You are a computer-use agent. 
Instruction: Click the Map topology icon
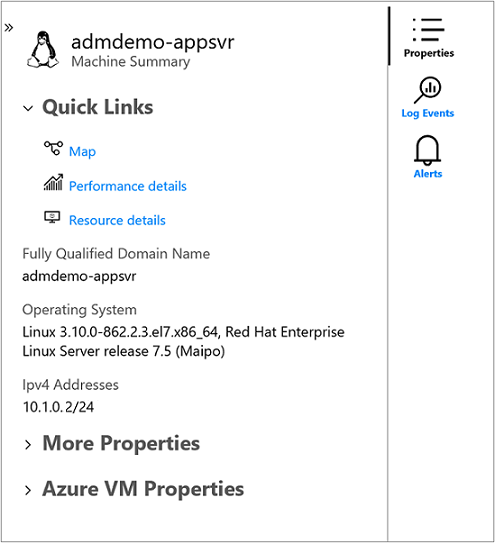53,148
